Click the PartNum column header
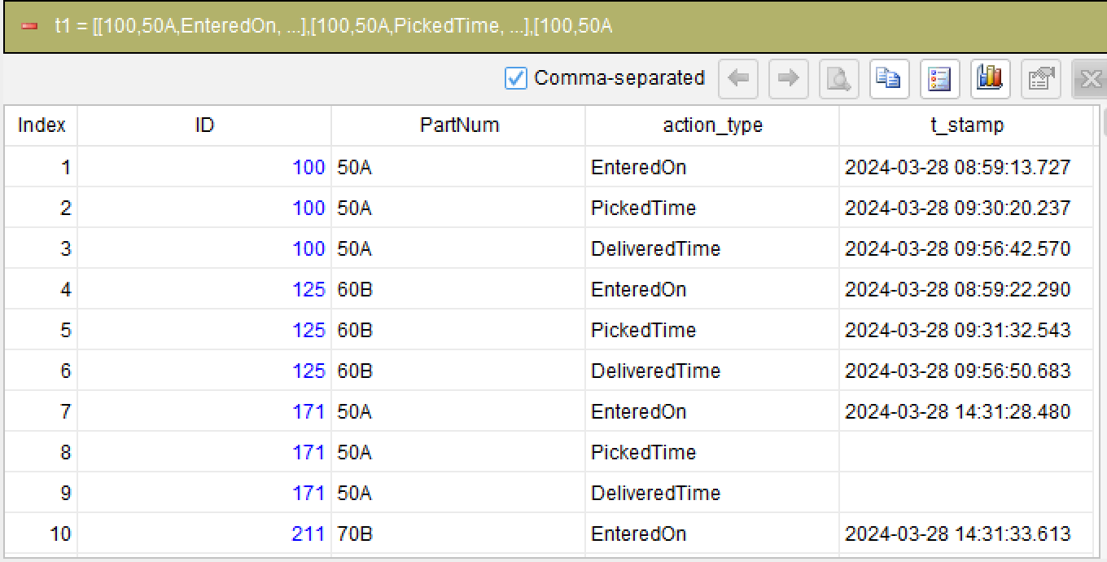The width and height of the screenshot is (1107, 562). pos(458,126)
